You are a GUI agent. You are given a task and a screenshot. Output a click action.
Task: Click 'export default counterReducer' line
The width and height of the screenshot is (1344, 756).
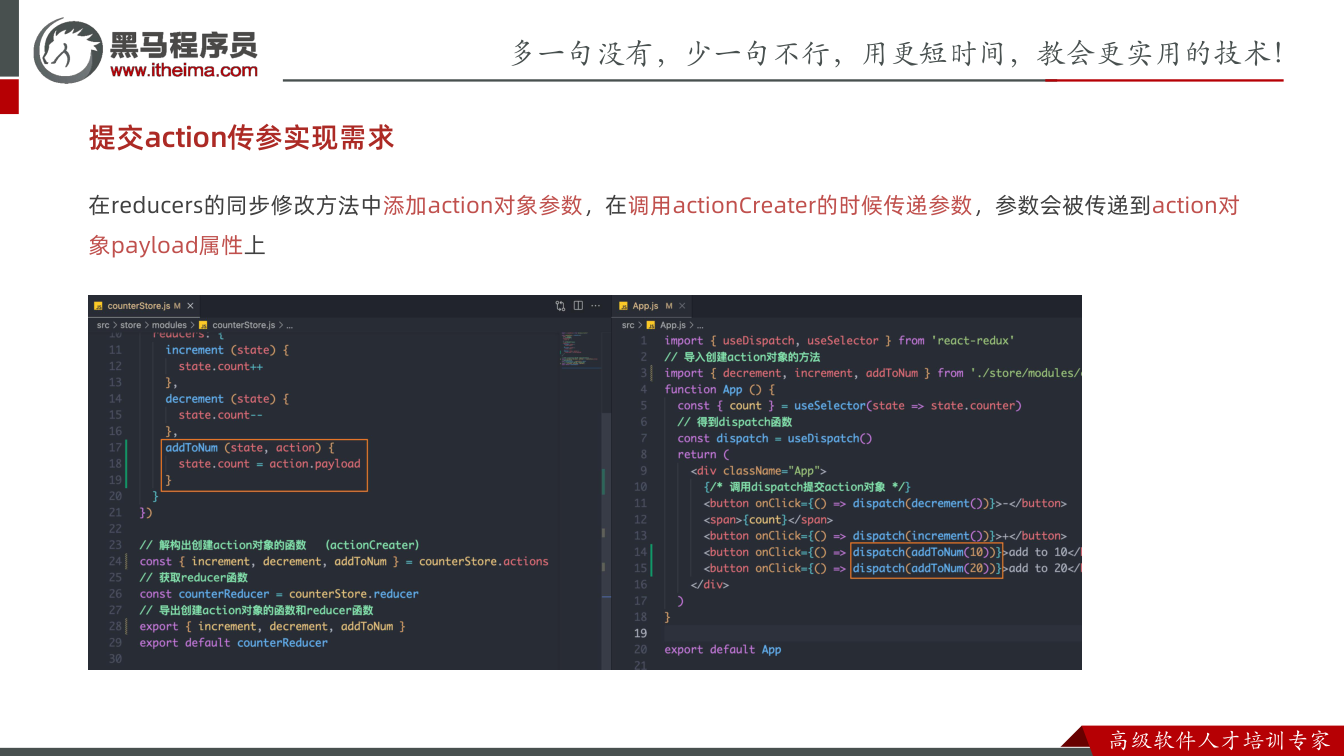(234, 642)
